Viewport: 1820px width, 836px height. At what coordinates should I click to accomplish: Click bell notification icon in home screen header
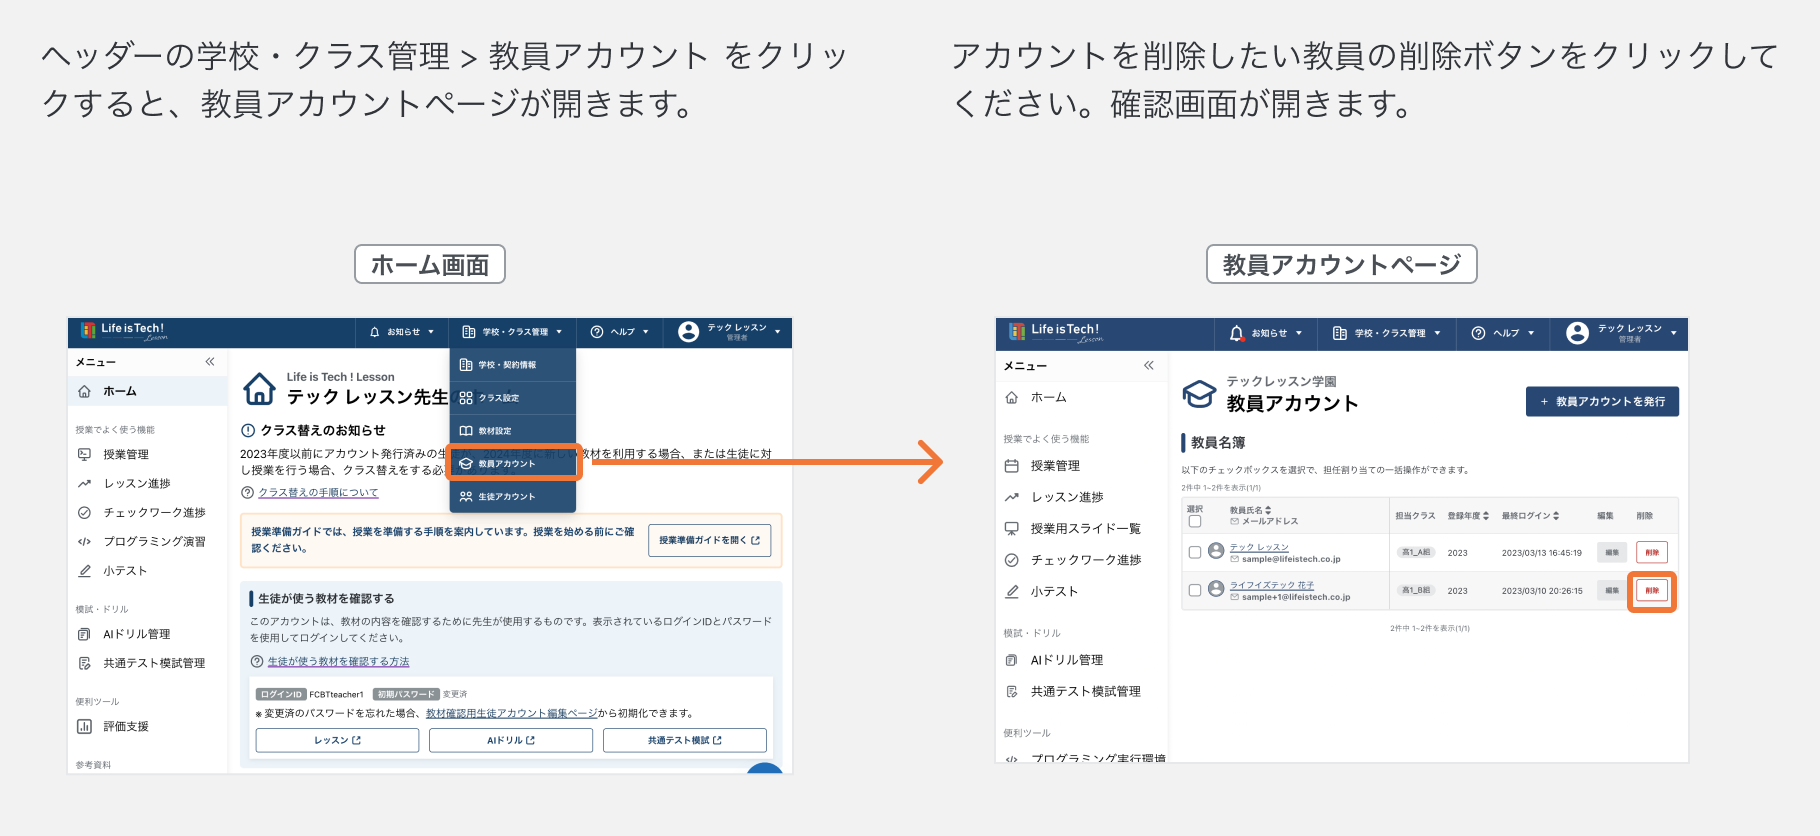coord(375,332)
